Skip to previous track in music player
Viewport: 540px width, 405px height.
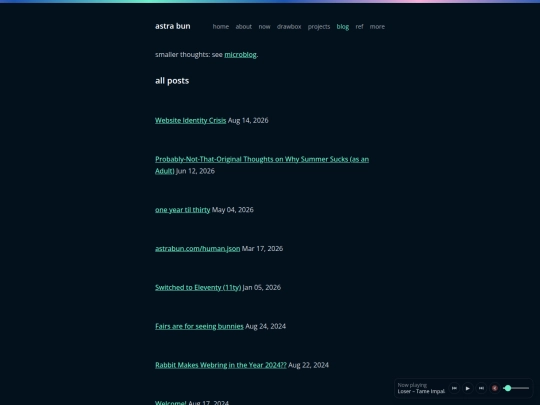(454, 388)
